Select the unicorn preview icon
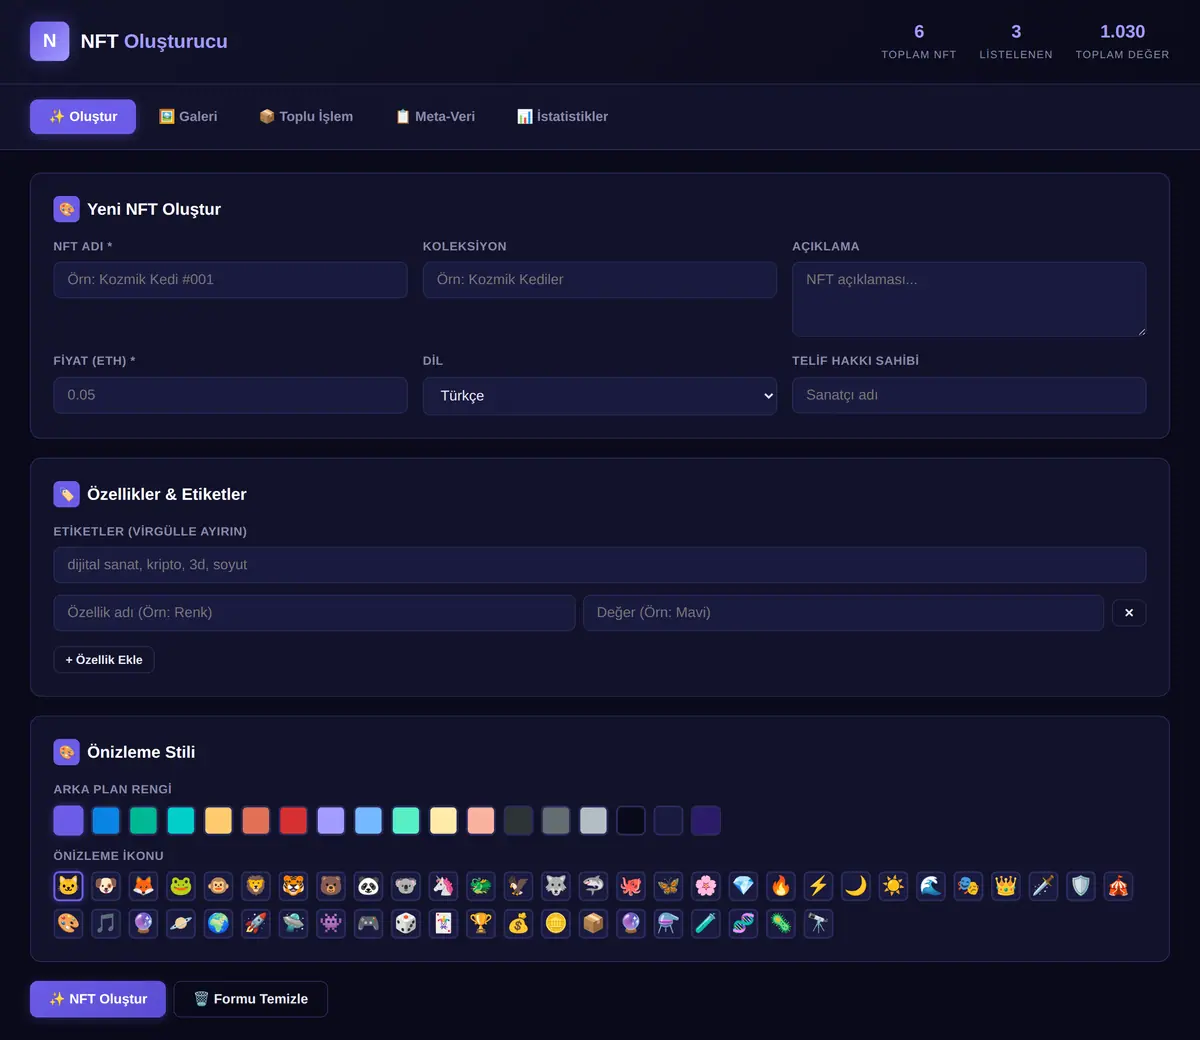The image size is (1200, 1040). (x=443, y=886)
